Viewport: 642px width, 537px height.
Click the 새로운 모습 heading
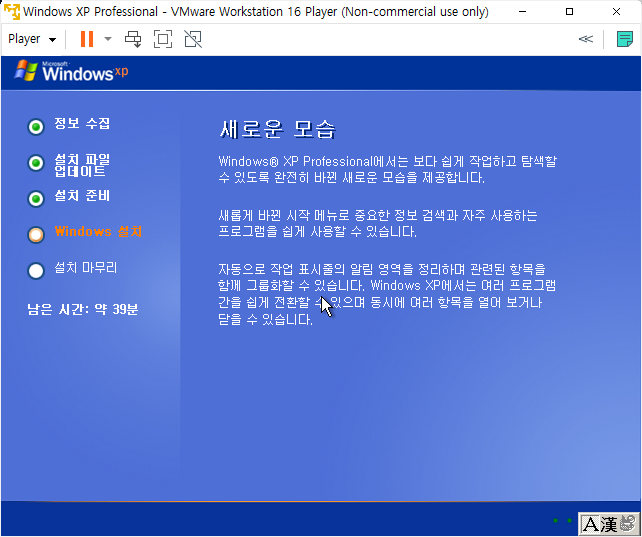(x=278, y=130)
